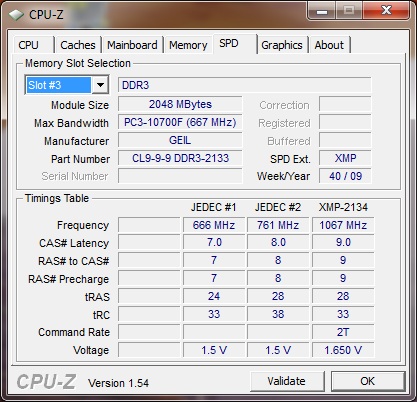Click the 40 / 09 Week/Year value
The height and width of the screenshot is (402, 417).
(345, 176)
